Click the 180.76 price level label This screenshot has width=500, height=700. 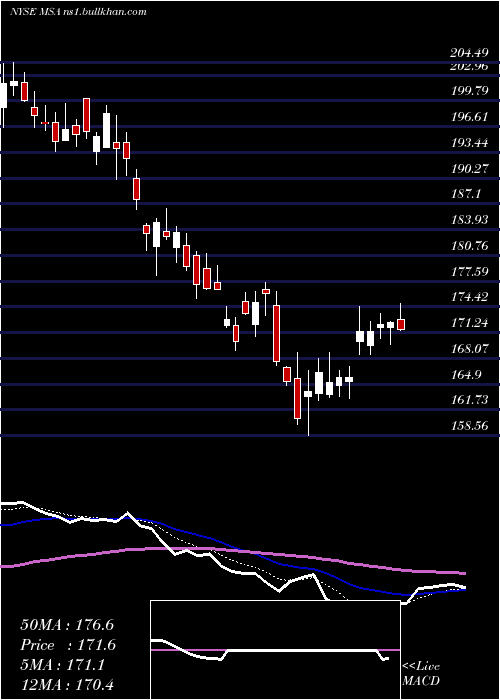(469, 246)
